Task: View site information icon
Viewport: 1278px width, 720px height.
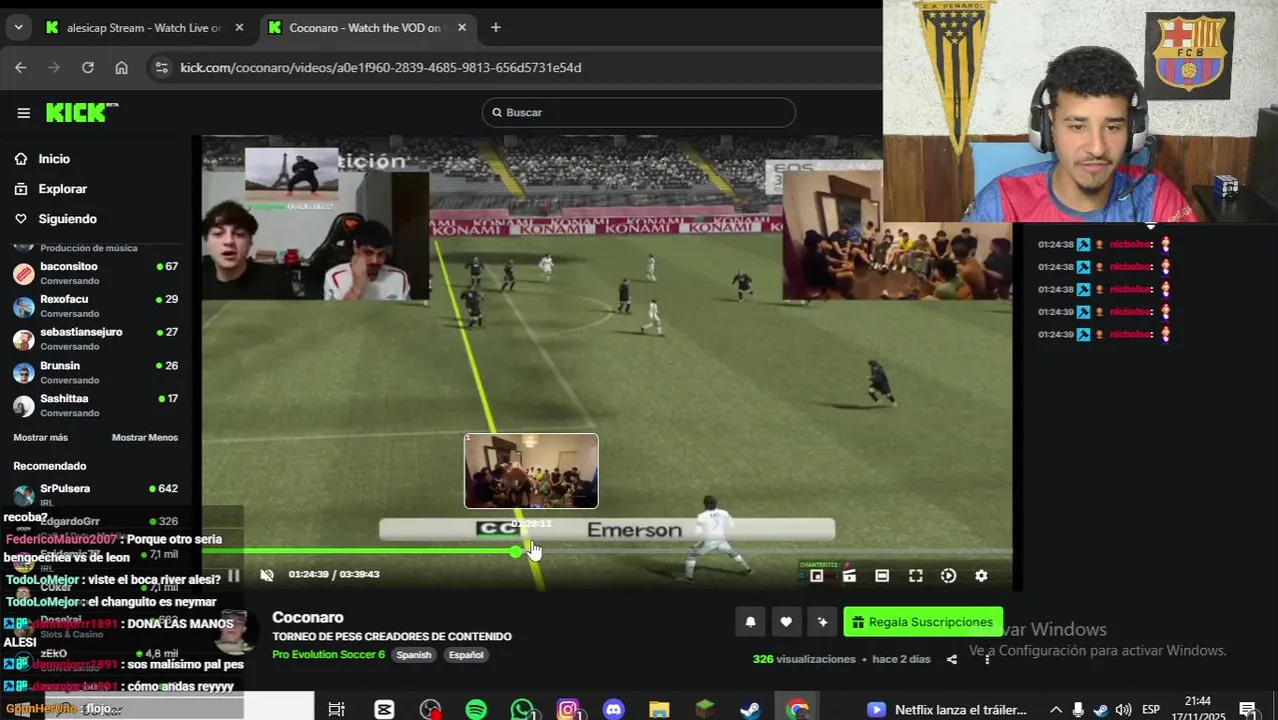Action: coord(161,68)
